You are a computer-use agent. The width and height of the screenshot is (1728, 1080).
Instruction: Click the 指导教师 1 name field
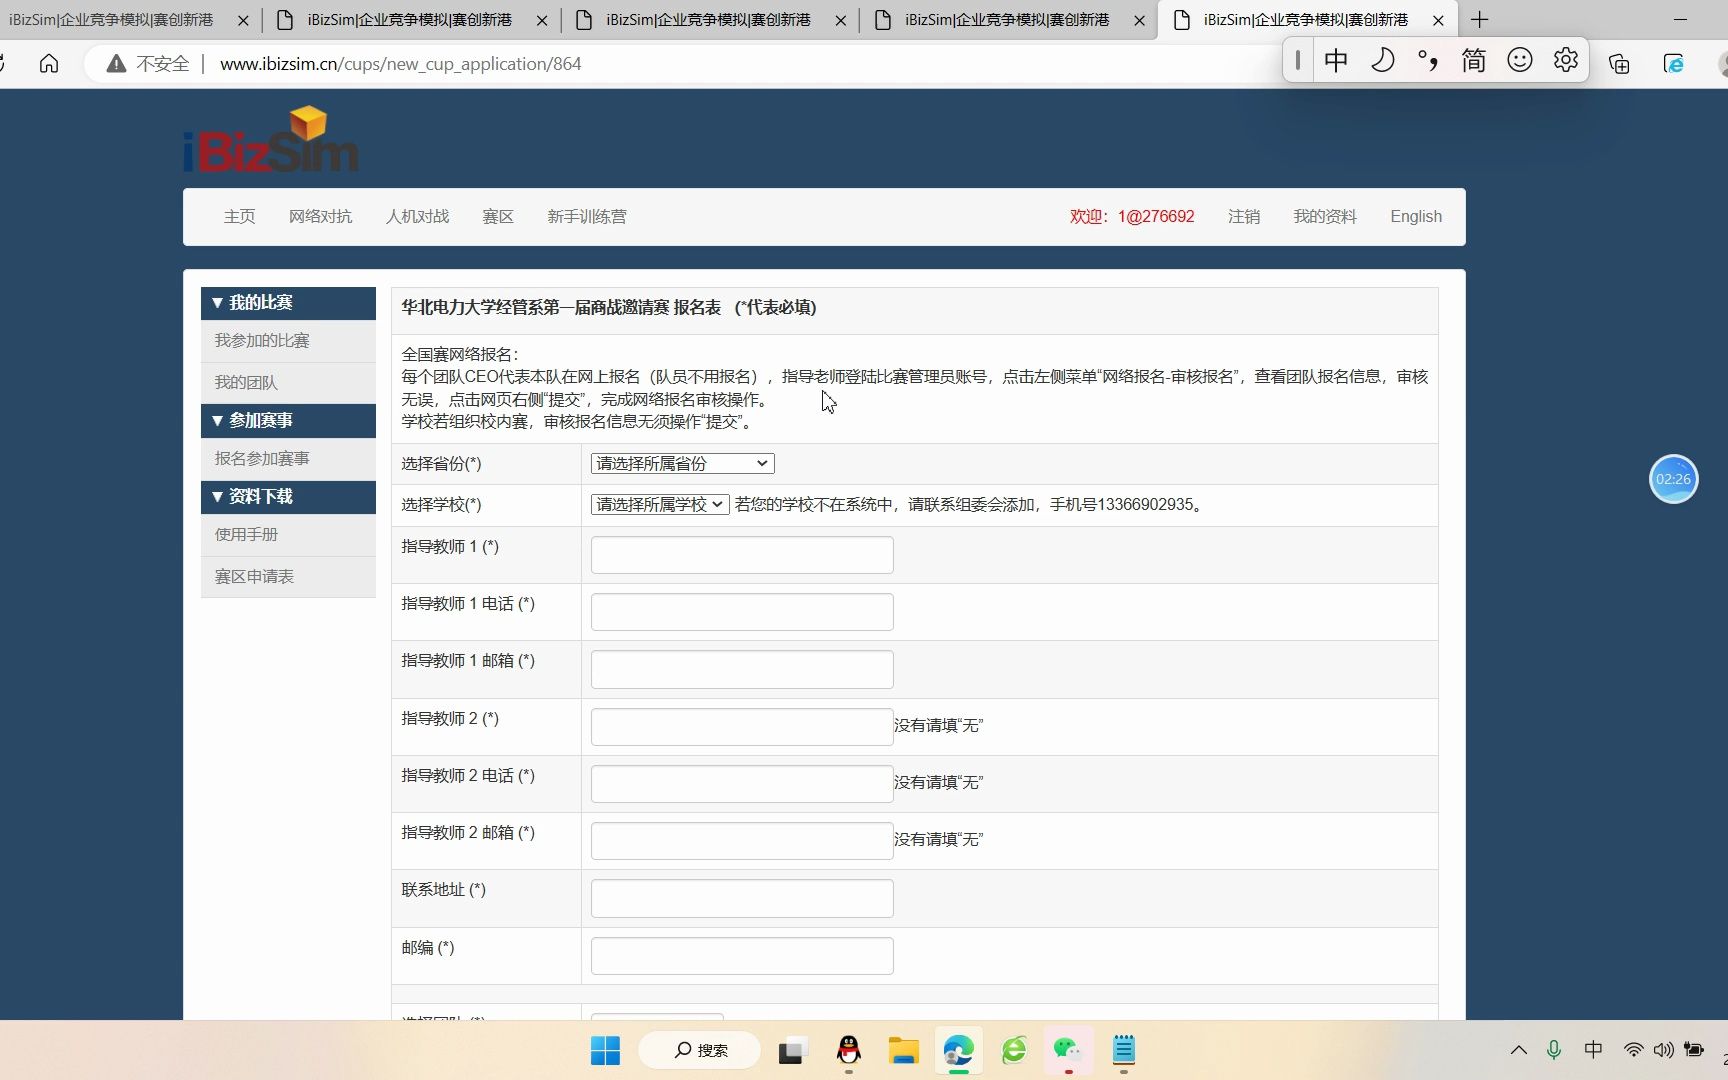pyautogui.click(x=742, y=555)
